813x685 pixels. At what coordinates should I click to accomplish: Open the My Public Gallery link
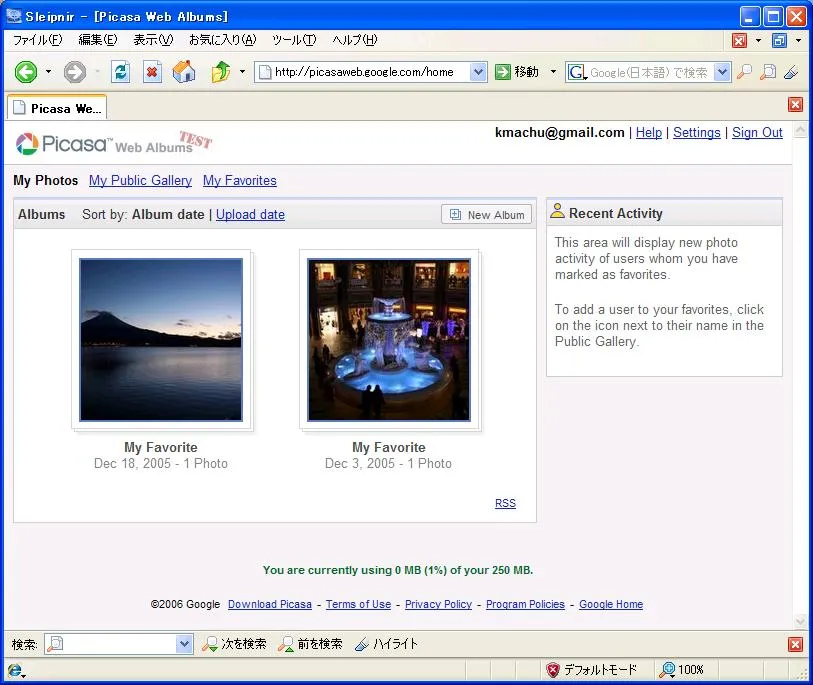click(x=140, y=181)
